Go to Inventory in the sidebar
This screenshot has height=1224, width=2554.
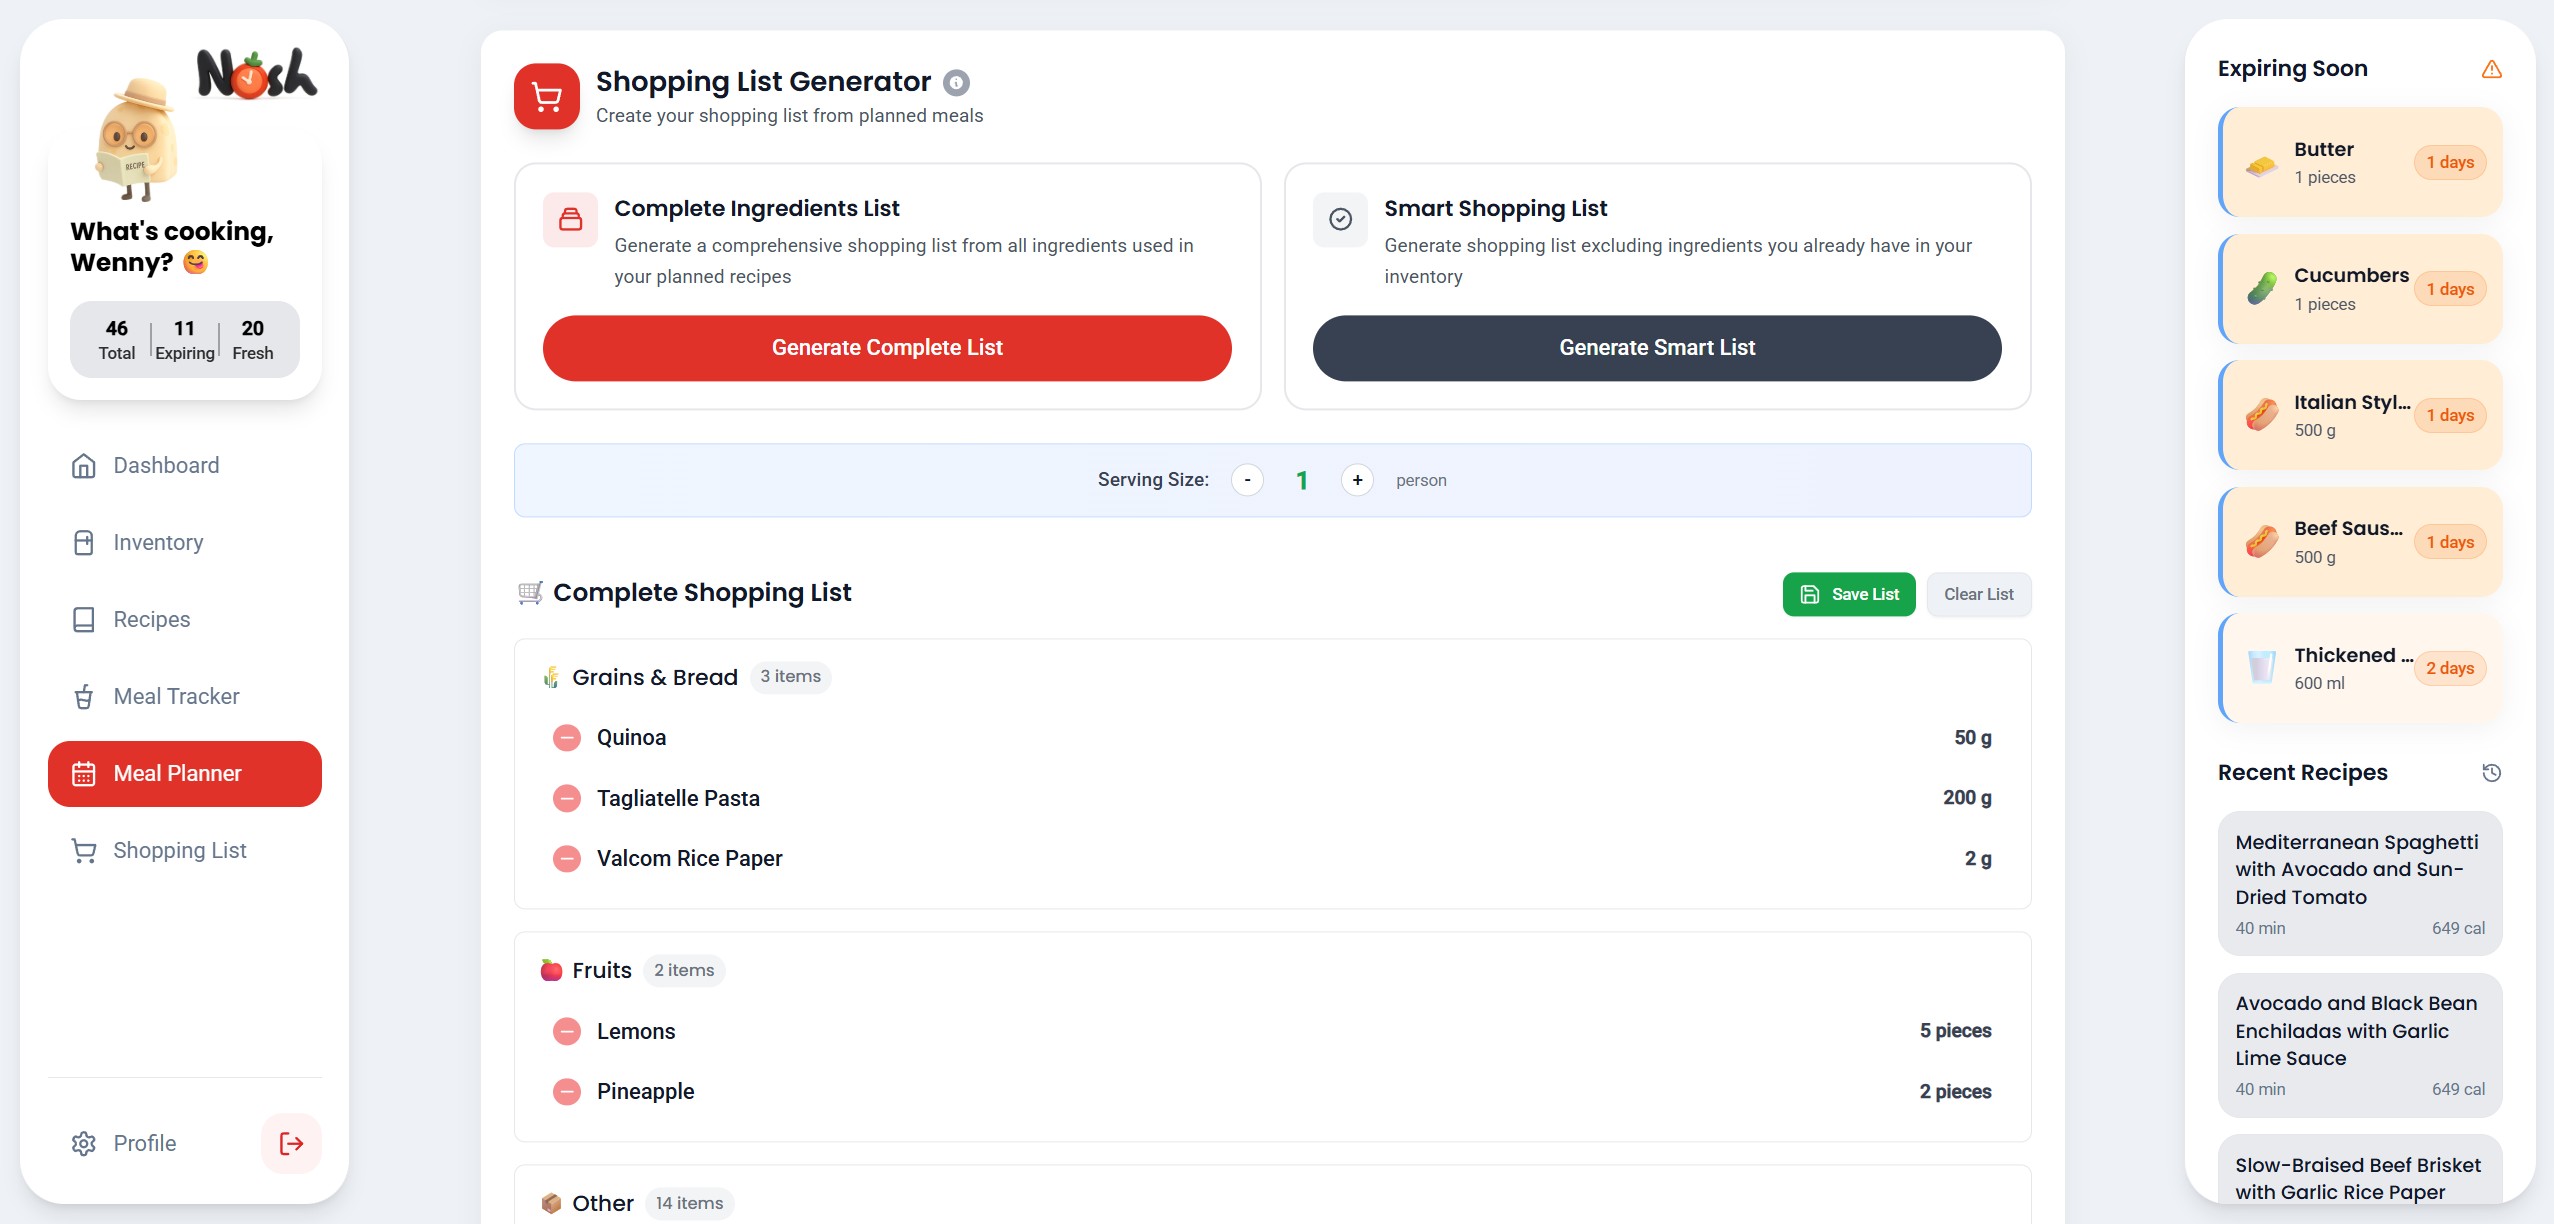point(158,543)
